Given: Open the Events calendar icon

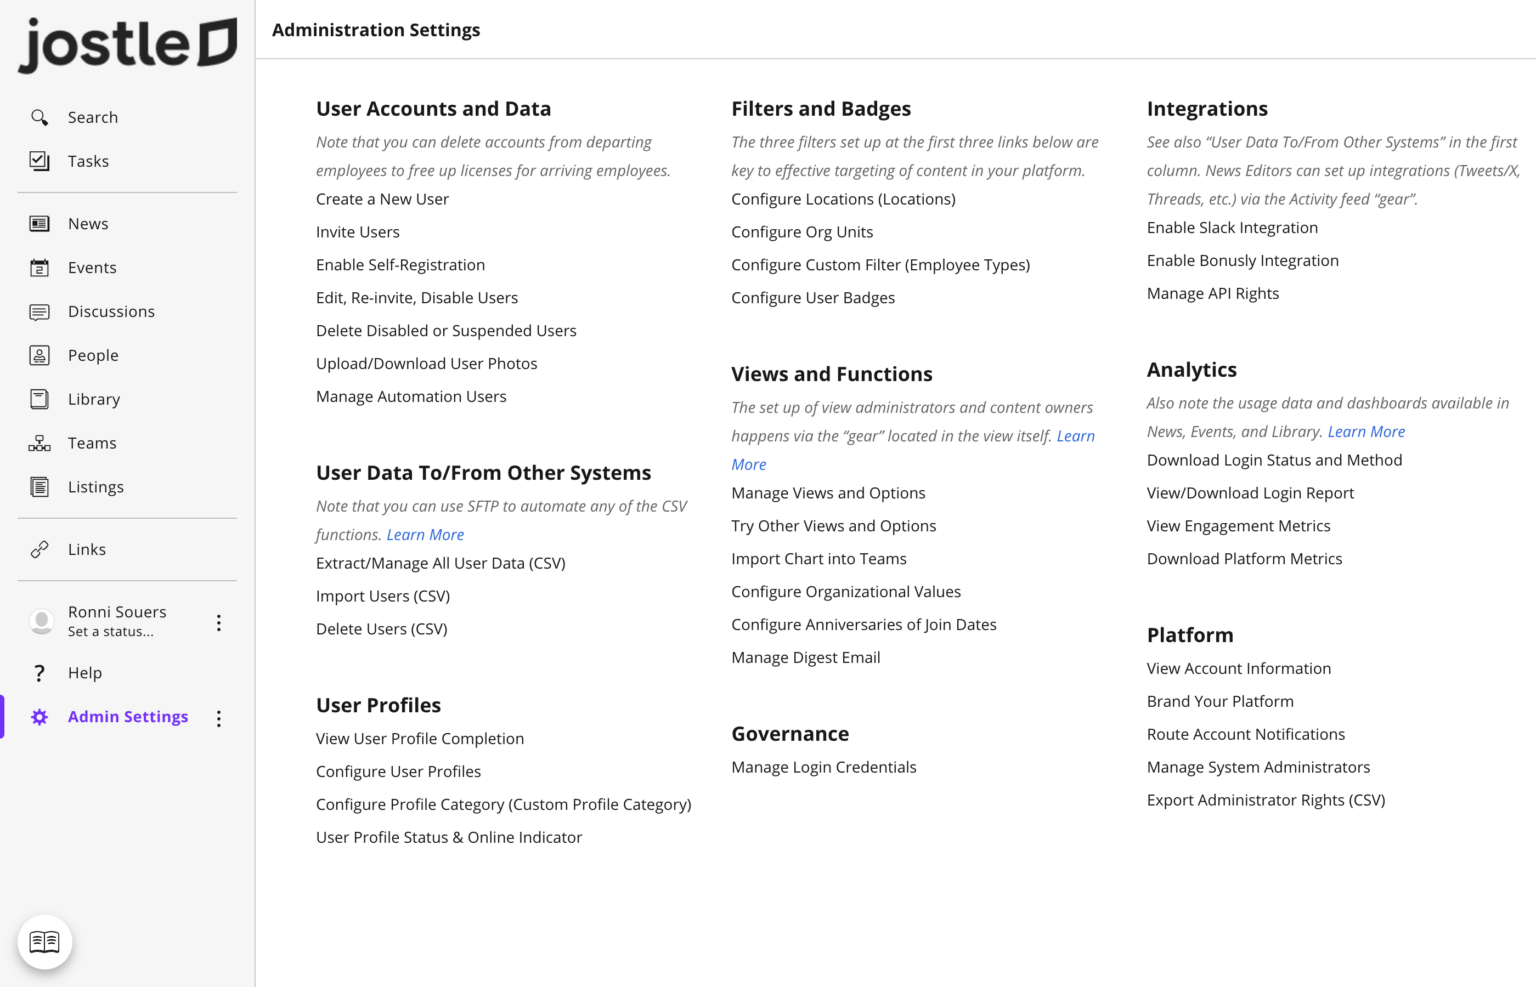Looking at the screenshot, I should [x=40, y=267].
